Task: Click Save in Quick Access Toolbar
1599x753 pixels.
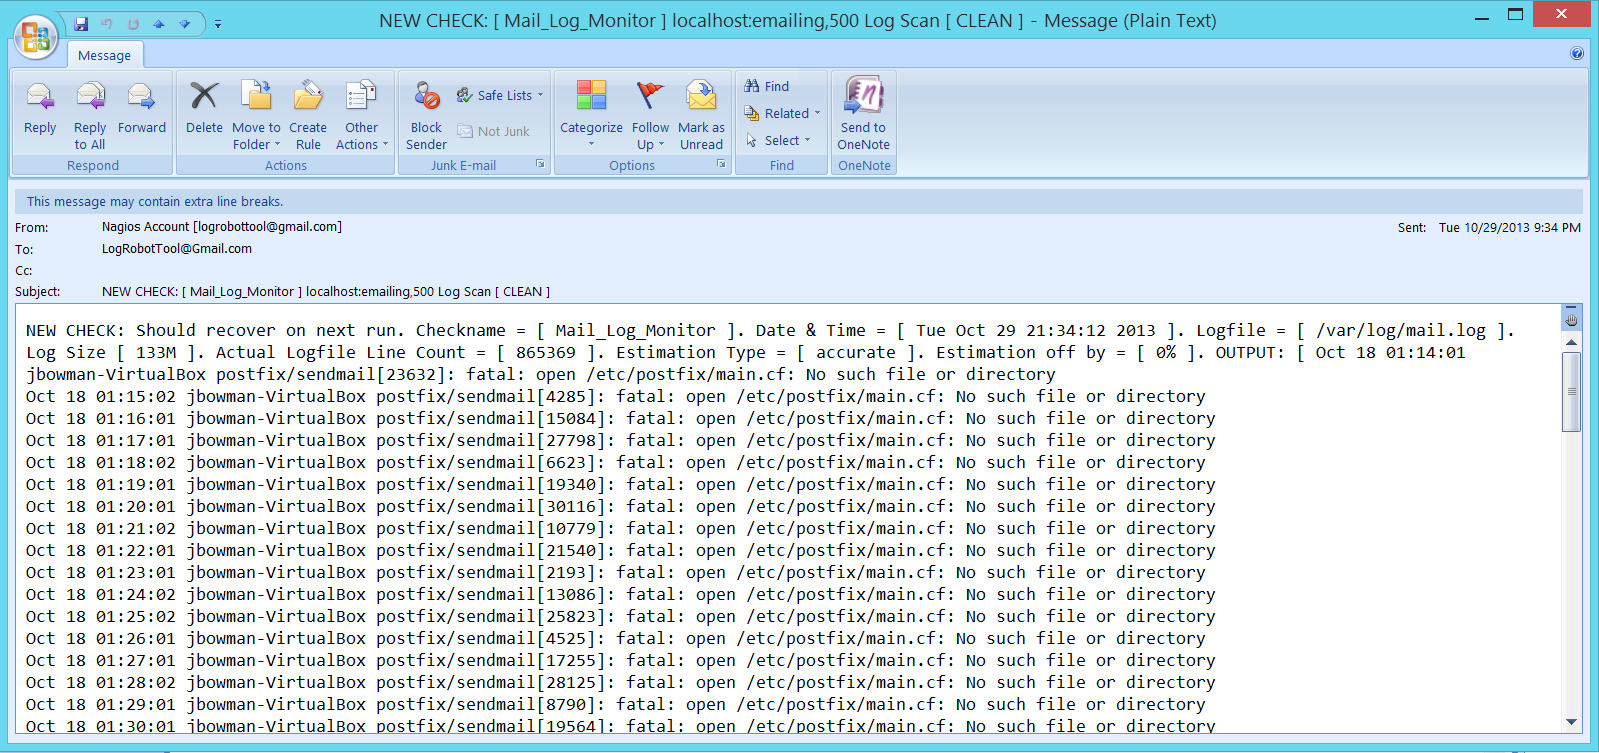Action: (81, 24)
